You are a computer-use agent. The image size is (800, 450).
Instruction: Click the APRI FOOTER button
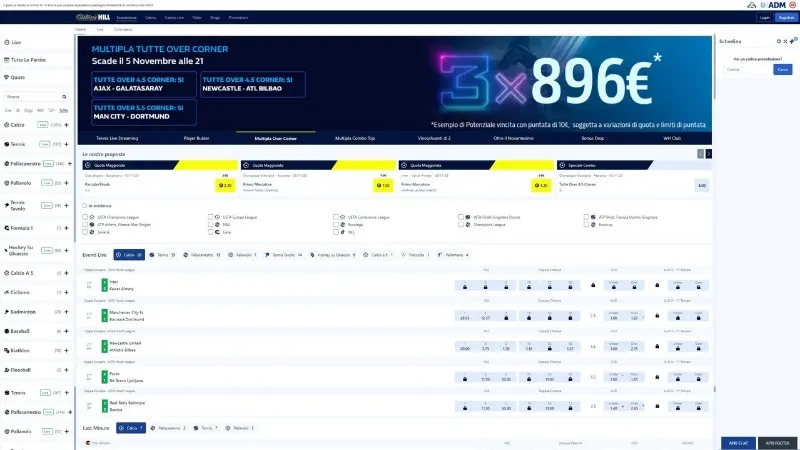[778, 443]
